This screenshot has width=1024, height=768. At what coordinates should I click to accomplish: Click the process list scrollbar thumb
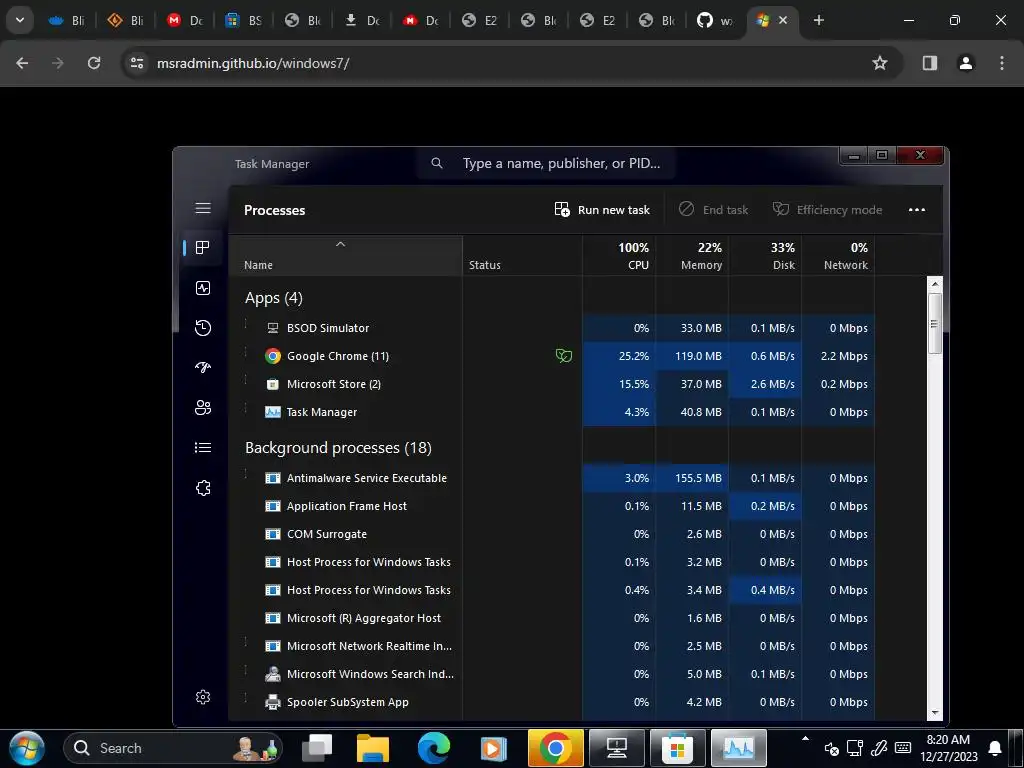(935, 323)
